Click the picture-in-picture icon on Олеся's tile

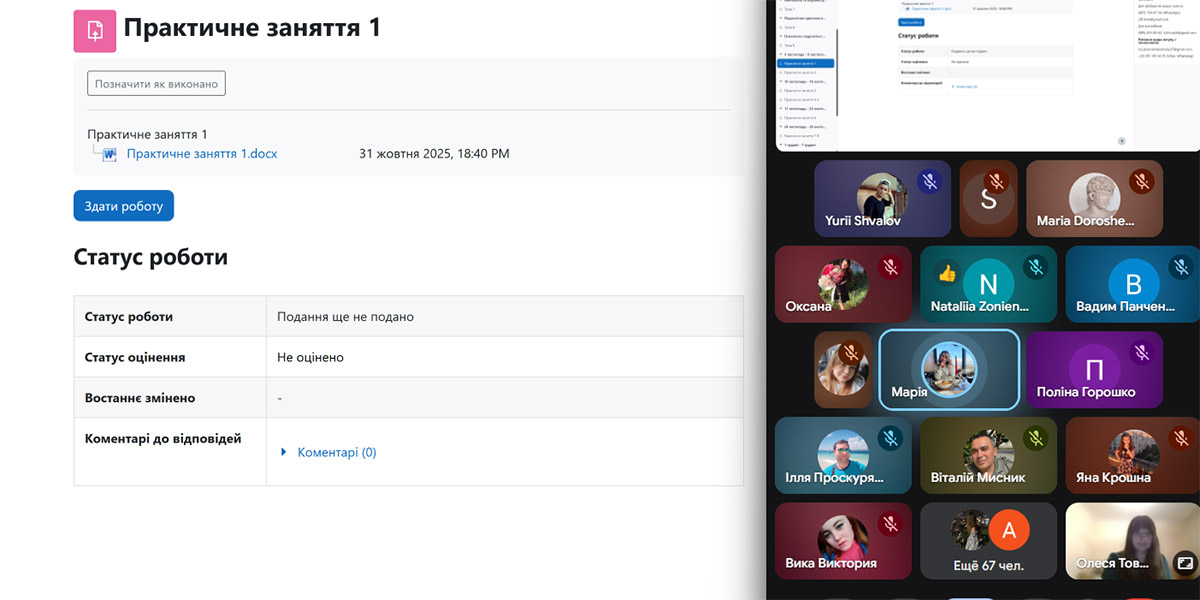(1183, 562)
